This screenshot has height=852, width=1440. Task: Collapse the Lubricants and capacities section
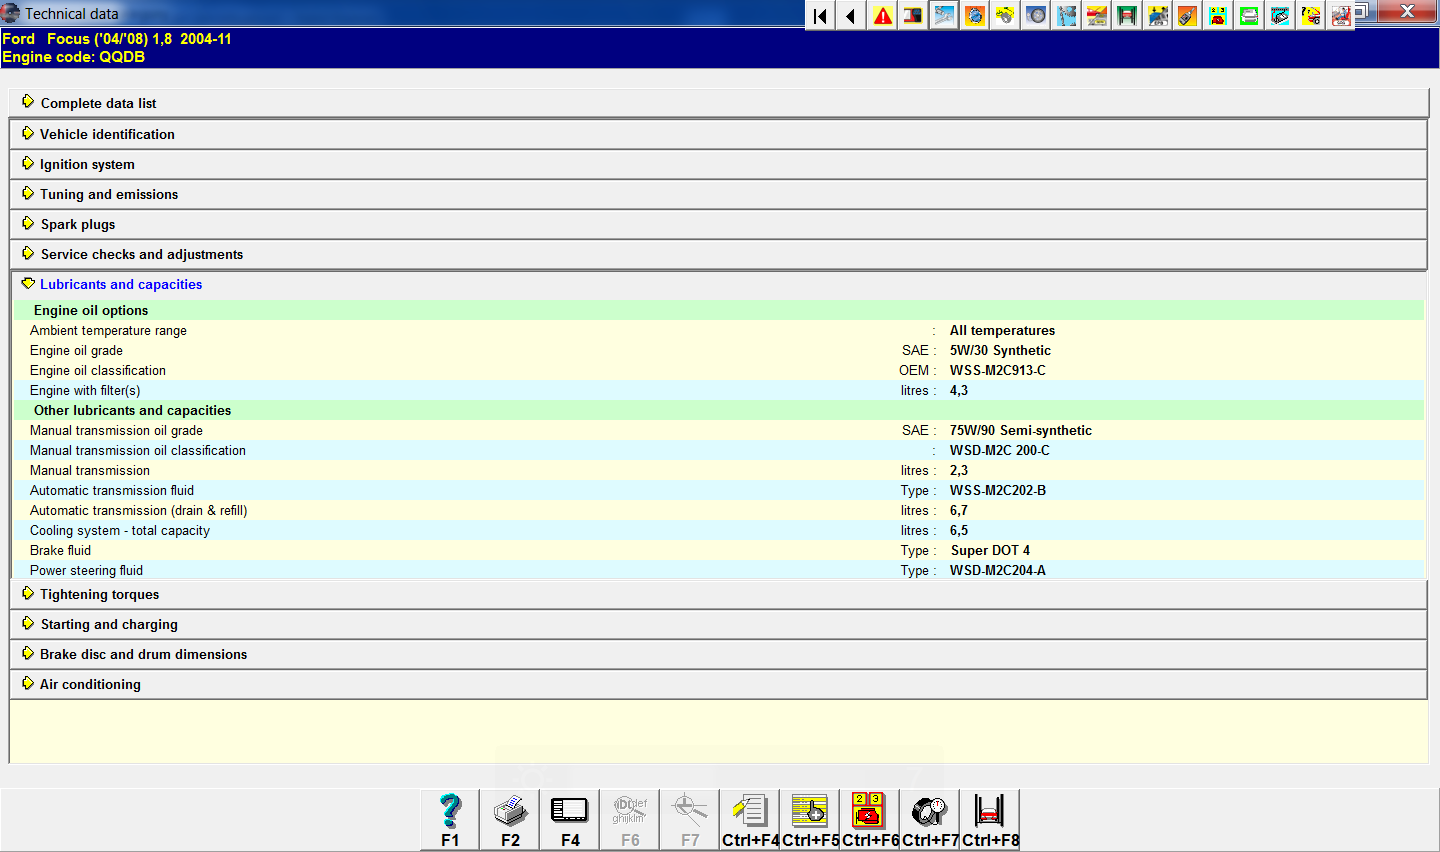[x=121, y=284]
